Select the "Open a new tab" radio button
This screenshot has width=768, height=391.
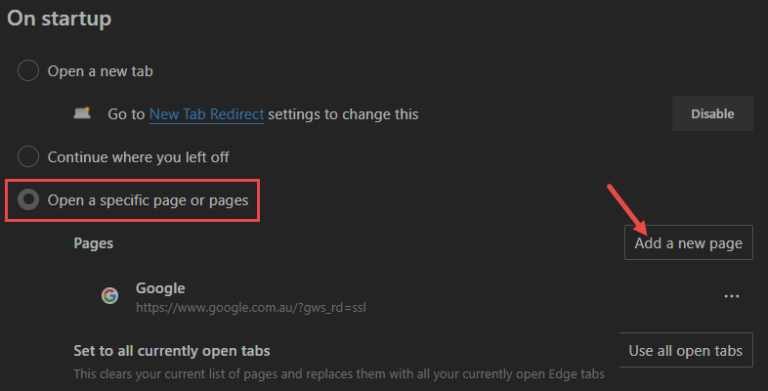point(28,71)
